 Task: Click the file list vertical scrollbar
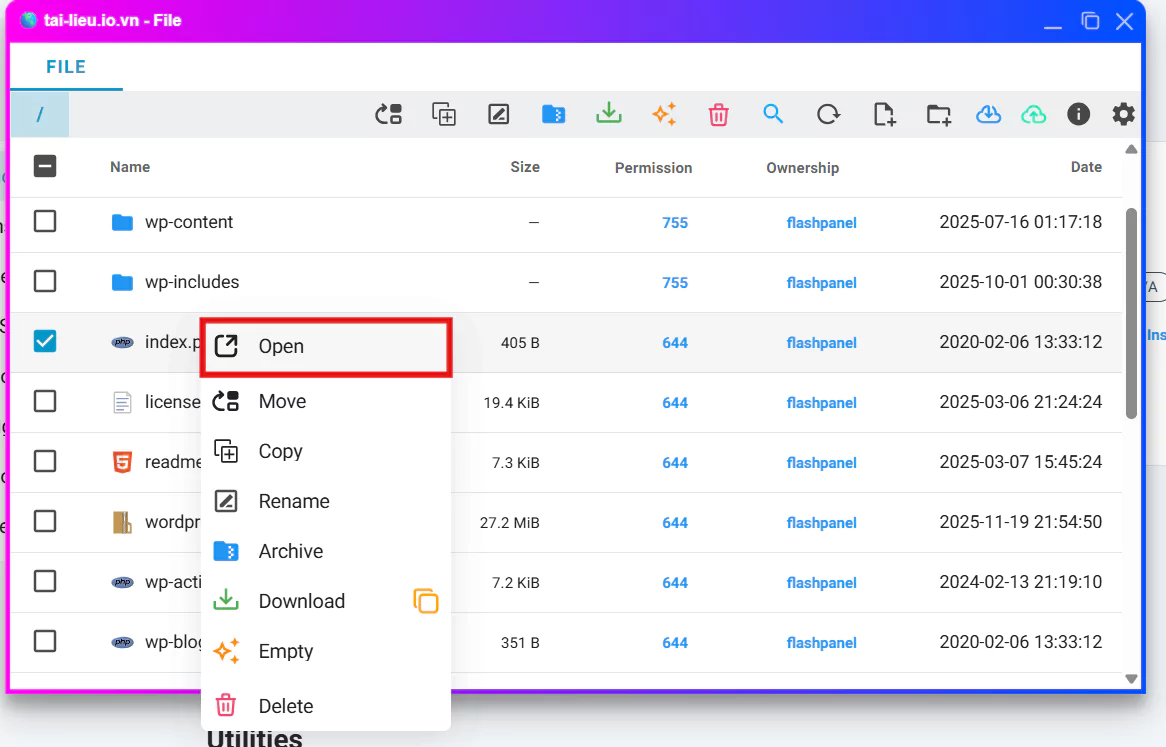pyautogui.click(x=1131, y=312)
